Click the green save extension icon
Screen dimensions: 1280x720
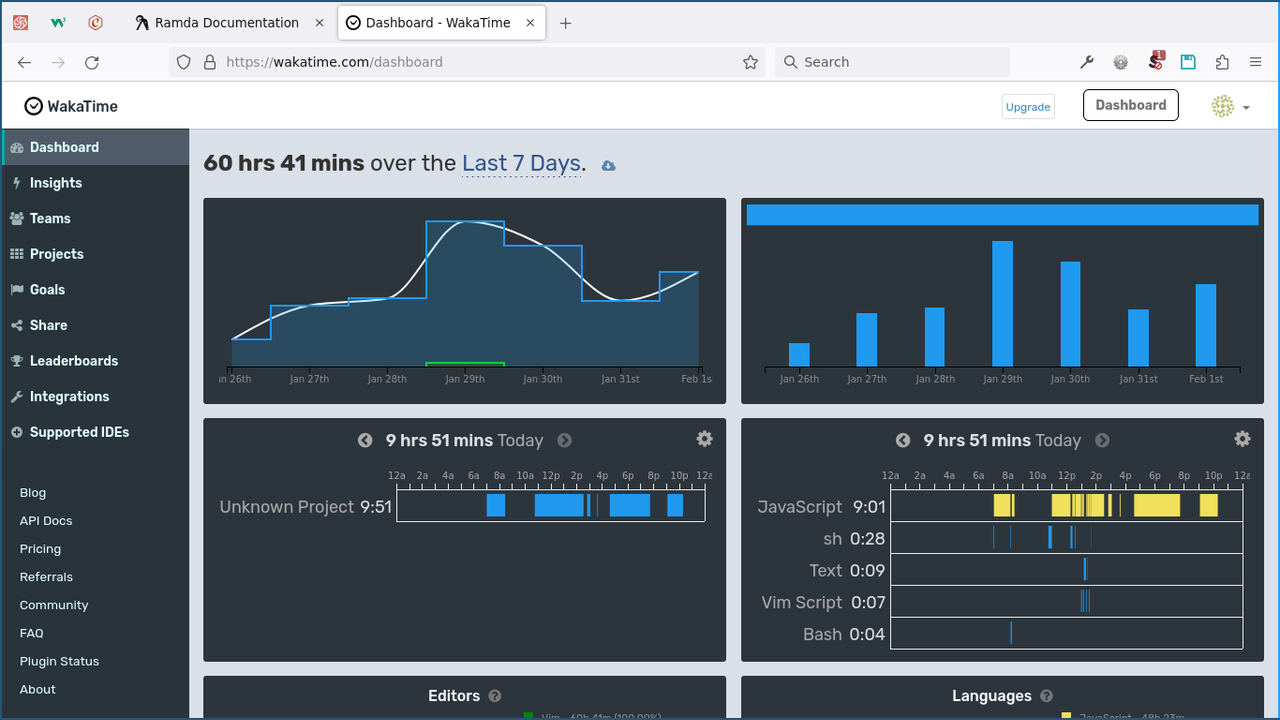[x=1188, y=62]
